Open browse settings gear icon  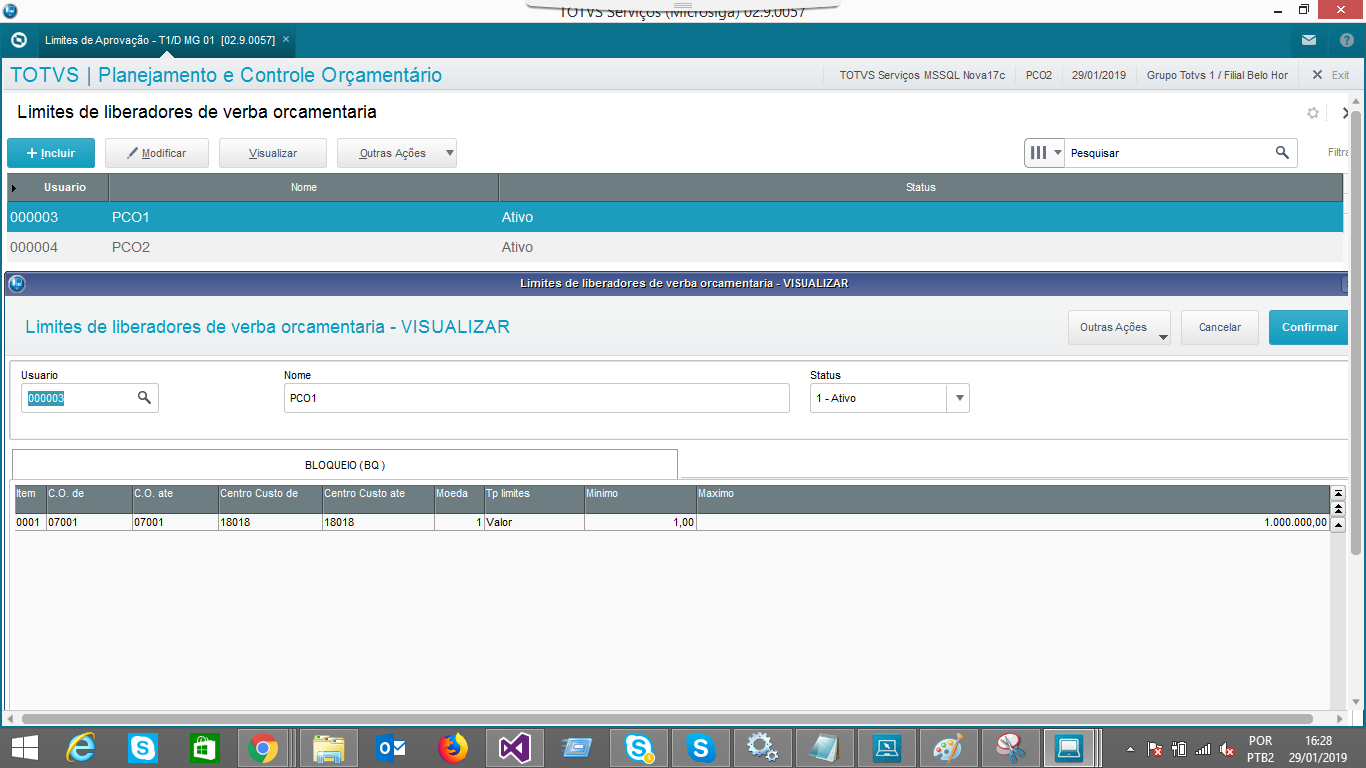click(1313, 113)
